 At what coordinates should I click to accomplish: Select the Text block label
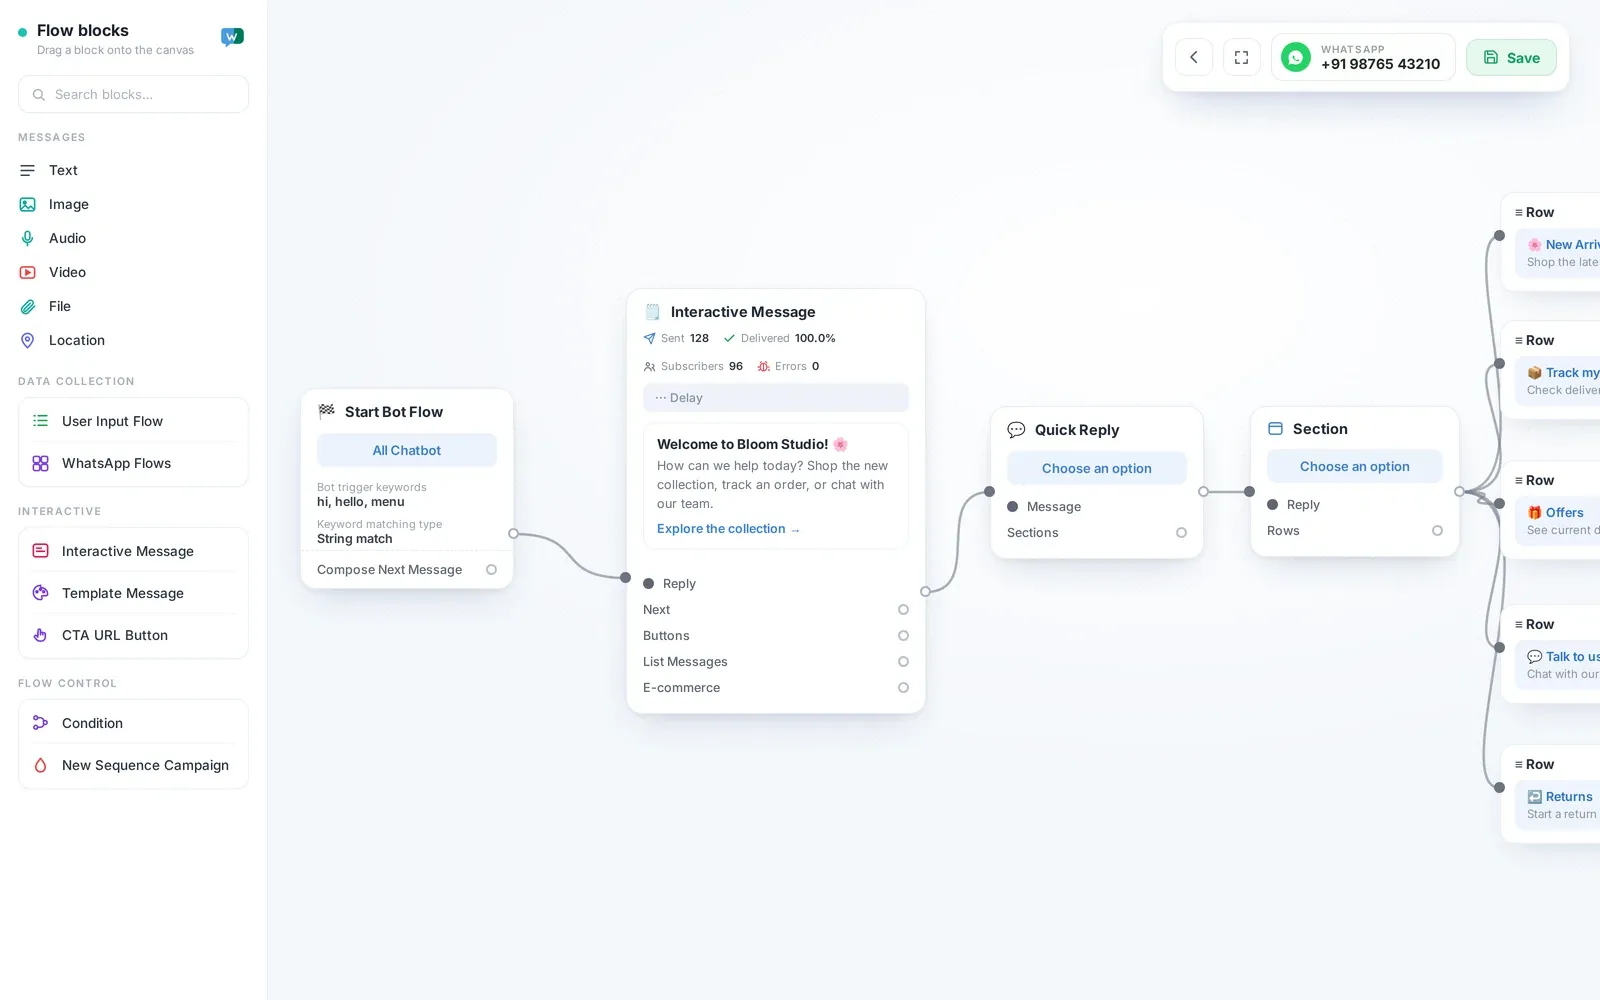63,170
